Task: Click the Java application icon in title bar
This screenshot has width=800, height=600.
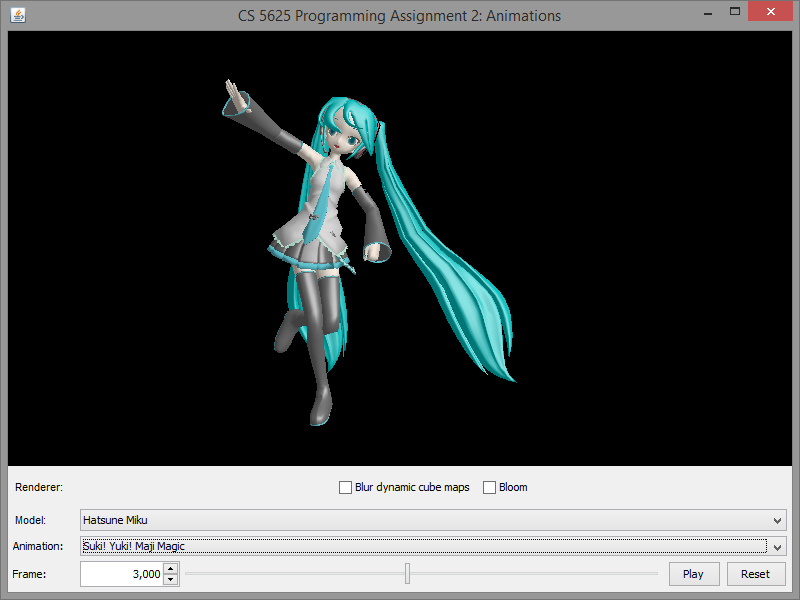Action: pos(18,15)
